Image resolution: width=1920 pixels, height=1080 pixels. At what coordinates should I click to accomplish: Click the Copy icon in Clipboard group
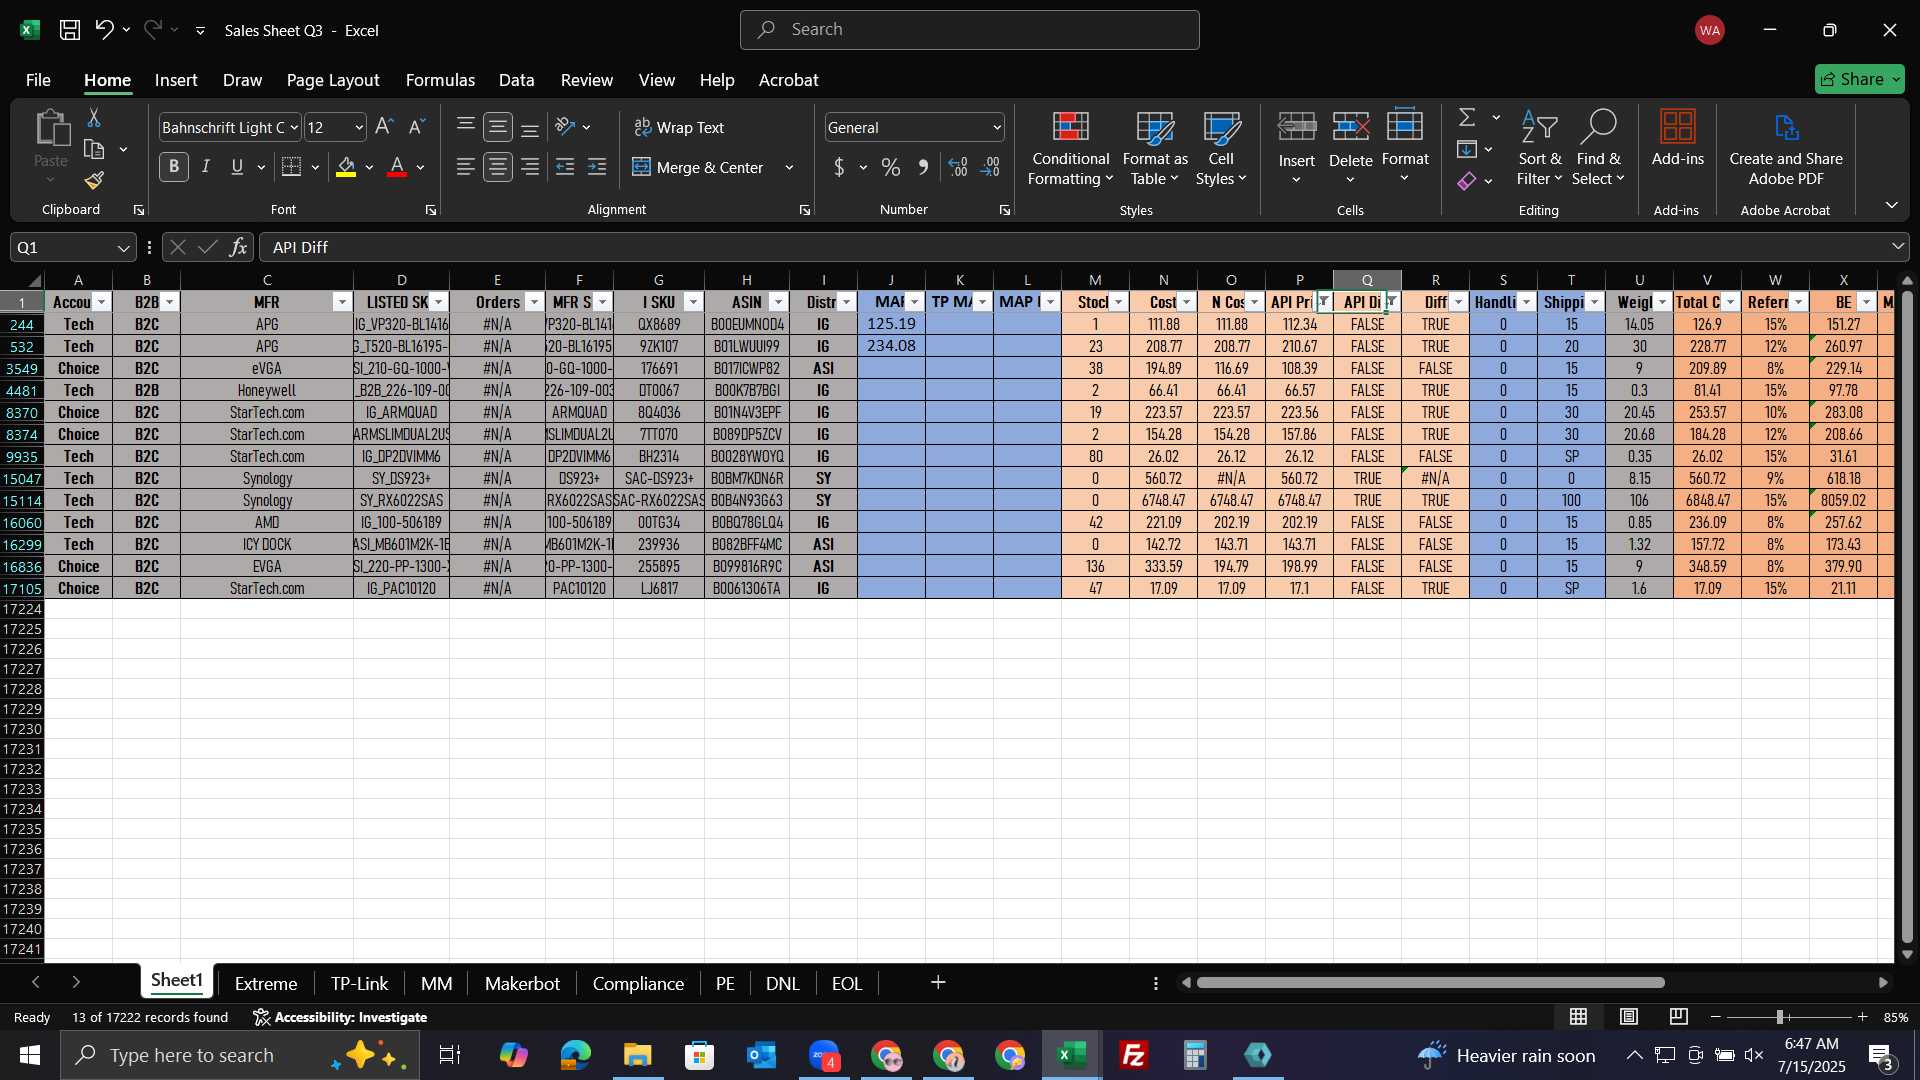click(x=94, y=150)
